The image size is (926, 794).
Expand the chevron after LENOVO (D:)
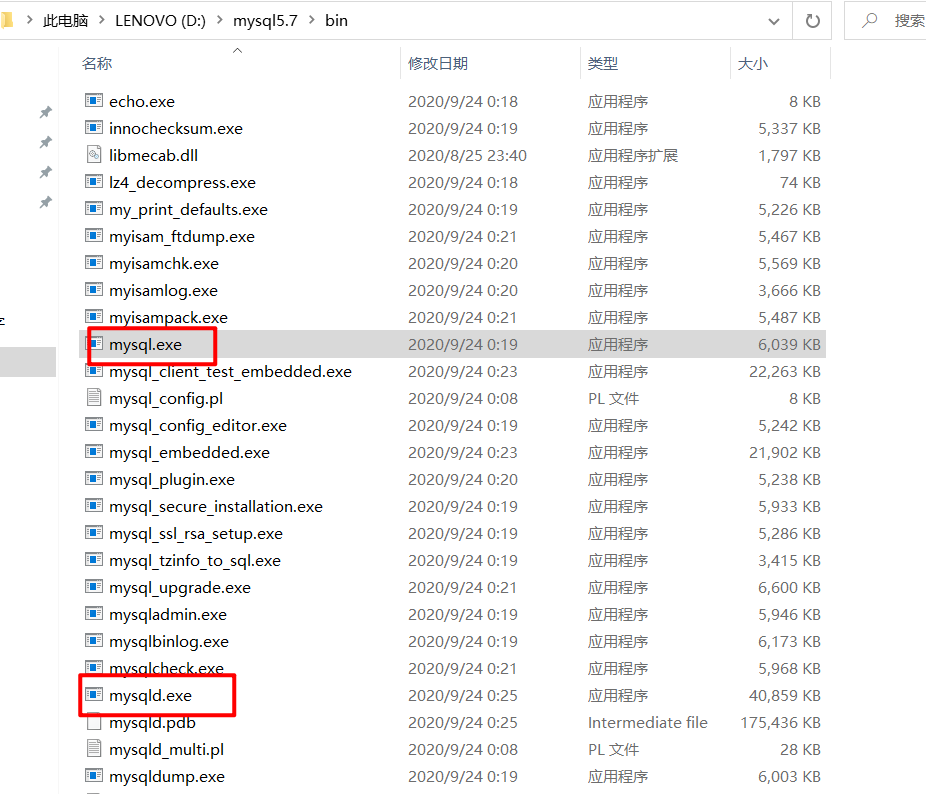click(x=220, y=20)
